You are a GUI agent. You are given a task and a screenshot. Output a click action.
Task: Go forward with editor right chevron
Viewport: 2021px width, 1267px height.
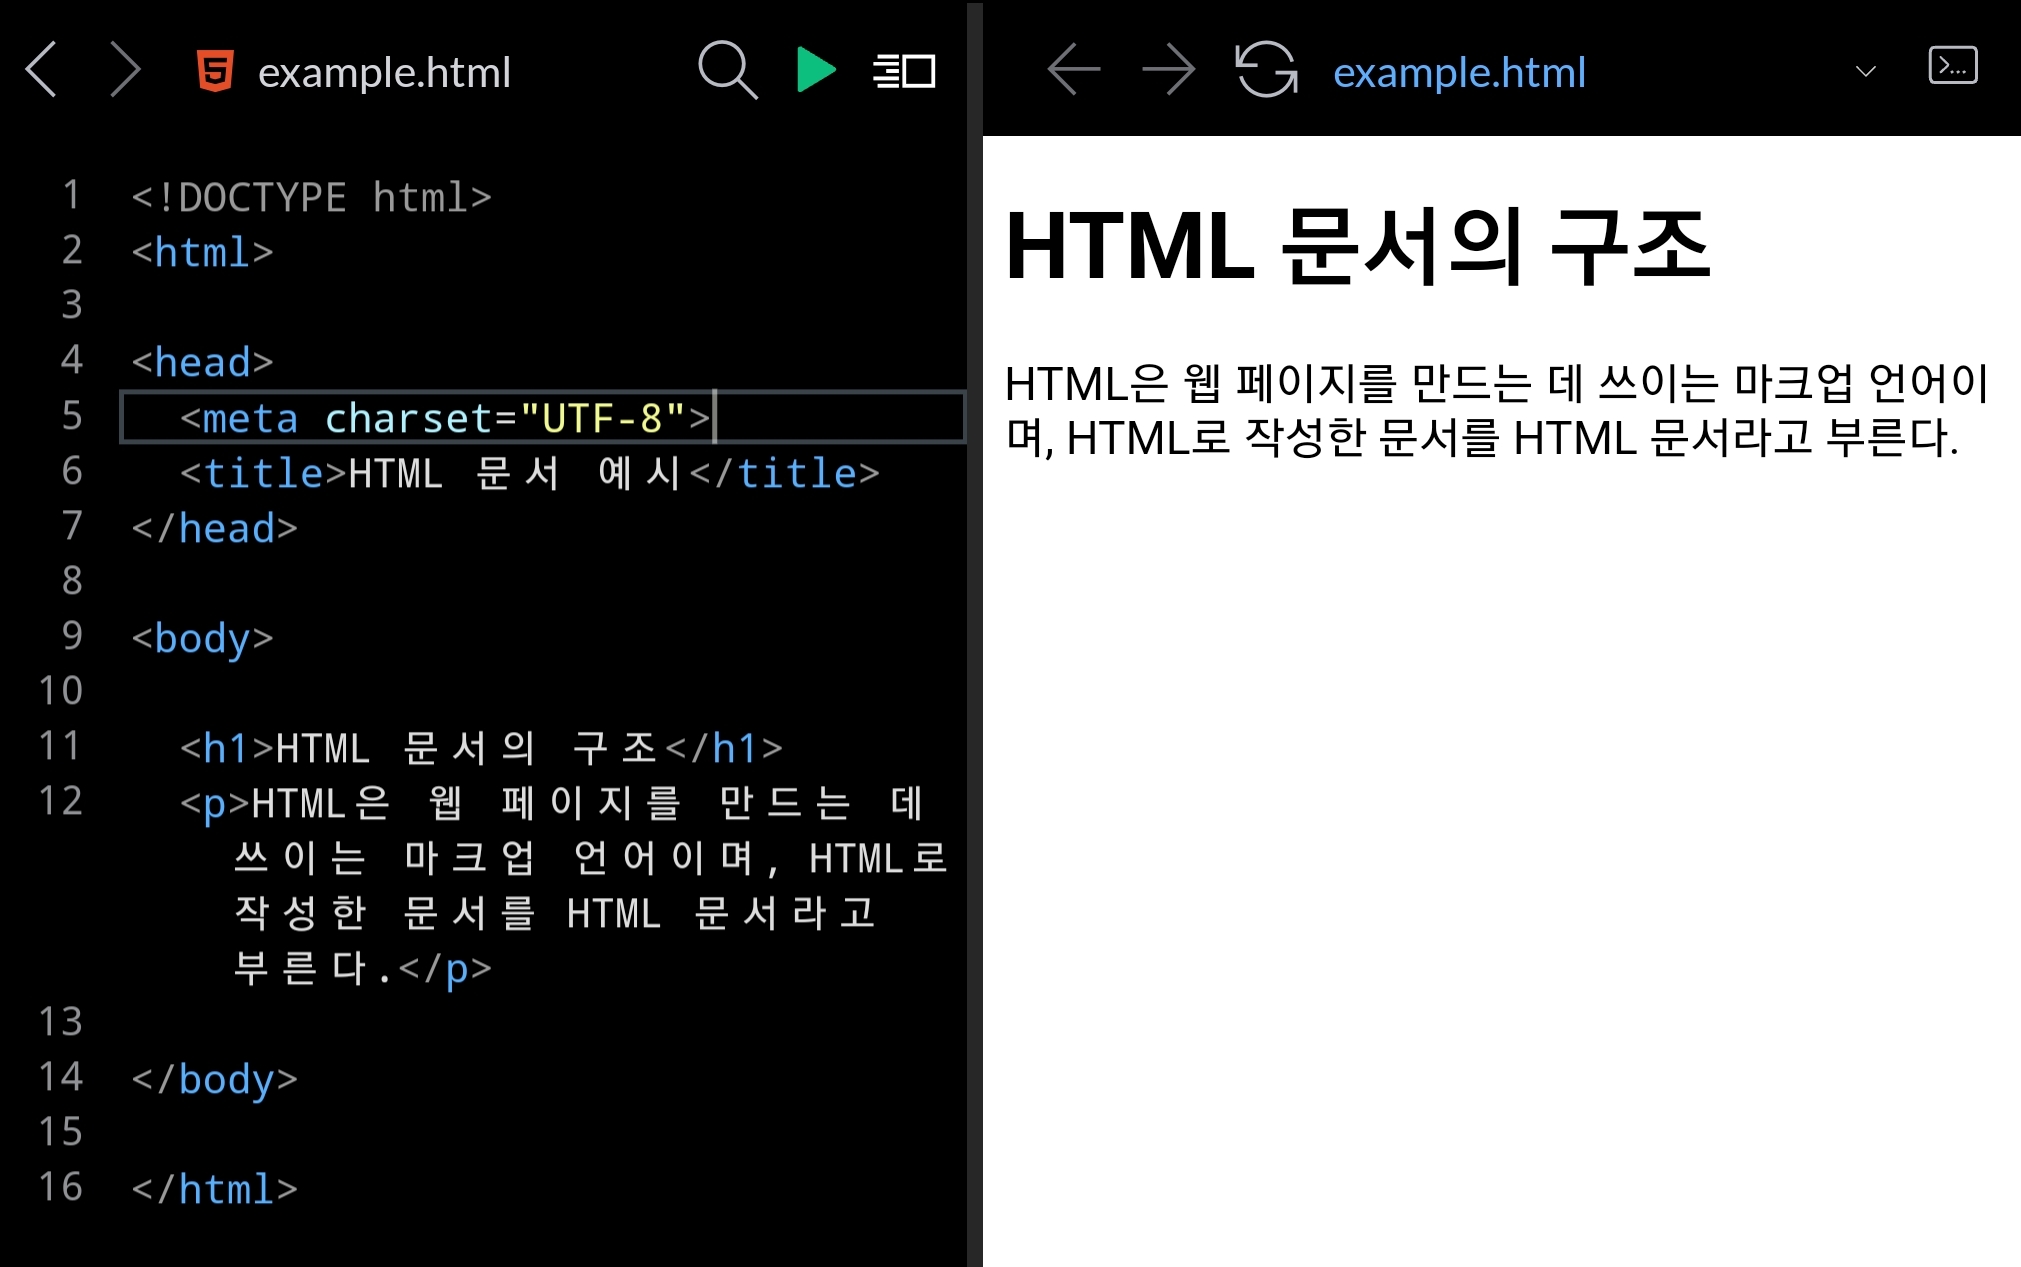pos(125,70)
